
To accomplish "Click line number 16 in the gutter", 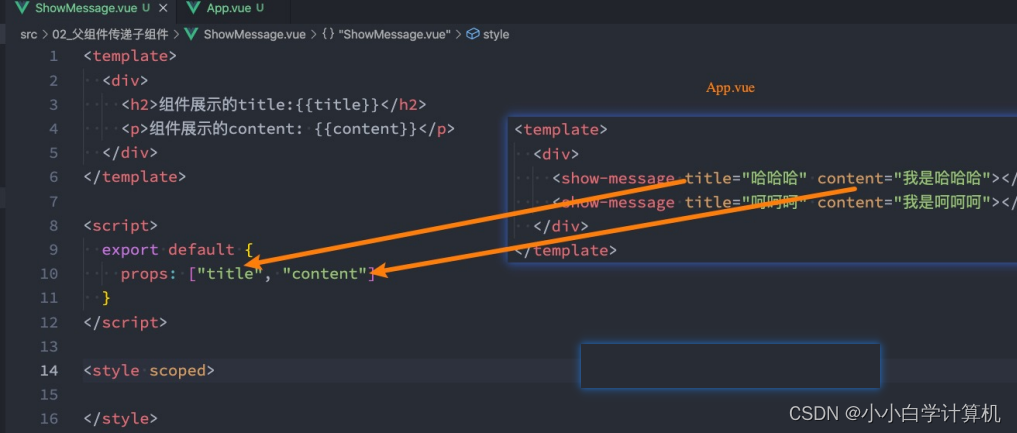I will [49, 419].
